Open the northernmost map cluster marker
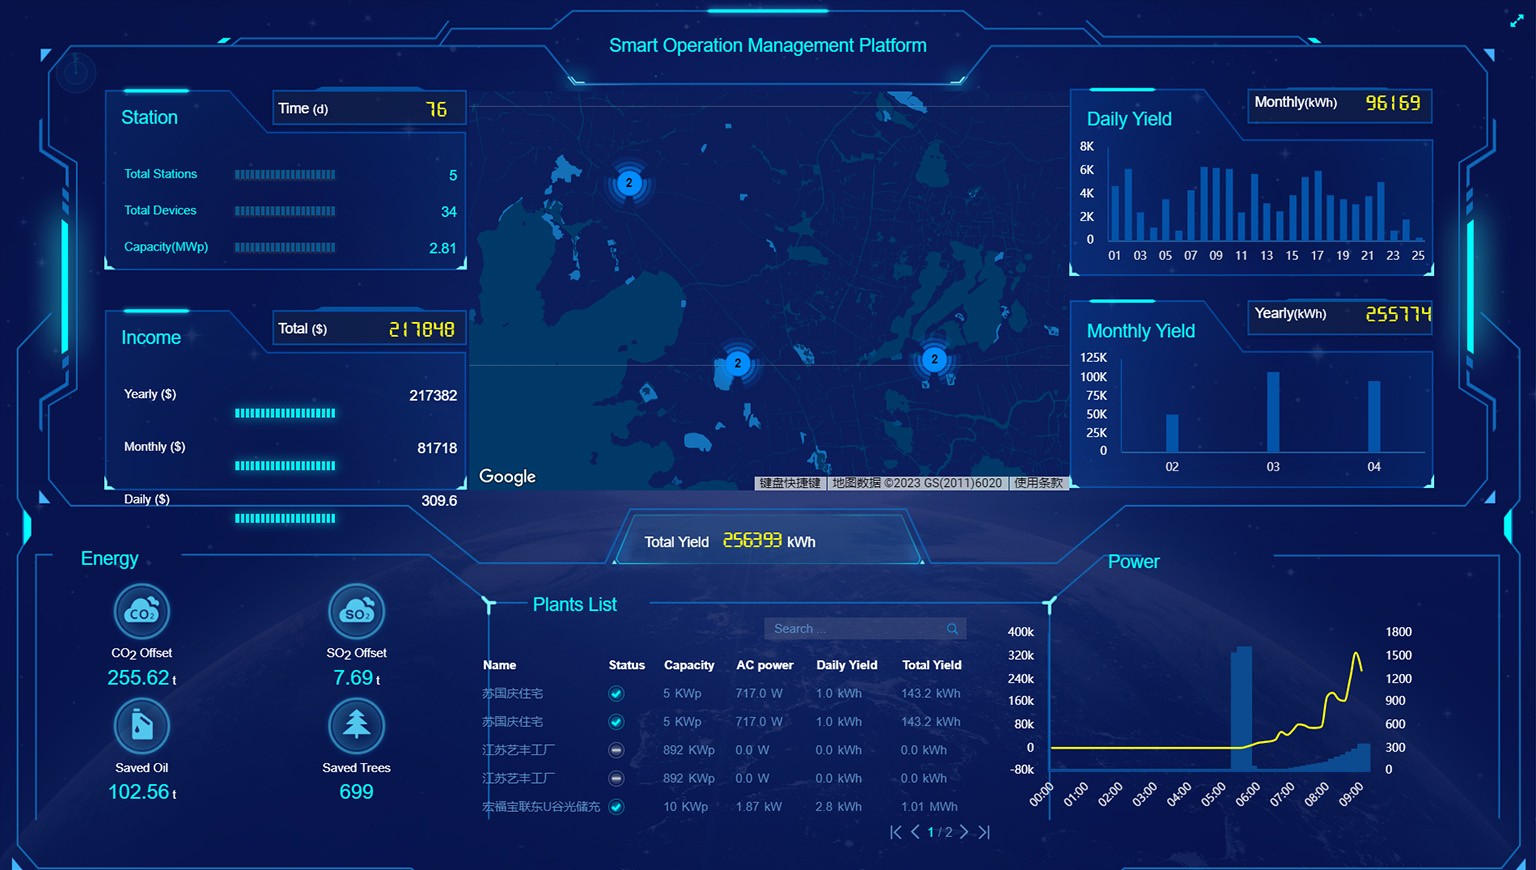1536x870 pixels. pos(629,183)
